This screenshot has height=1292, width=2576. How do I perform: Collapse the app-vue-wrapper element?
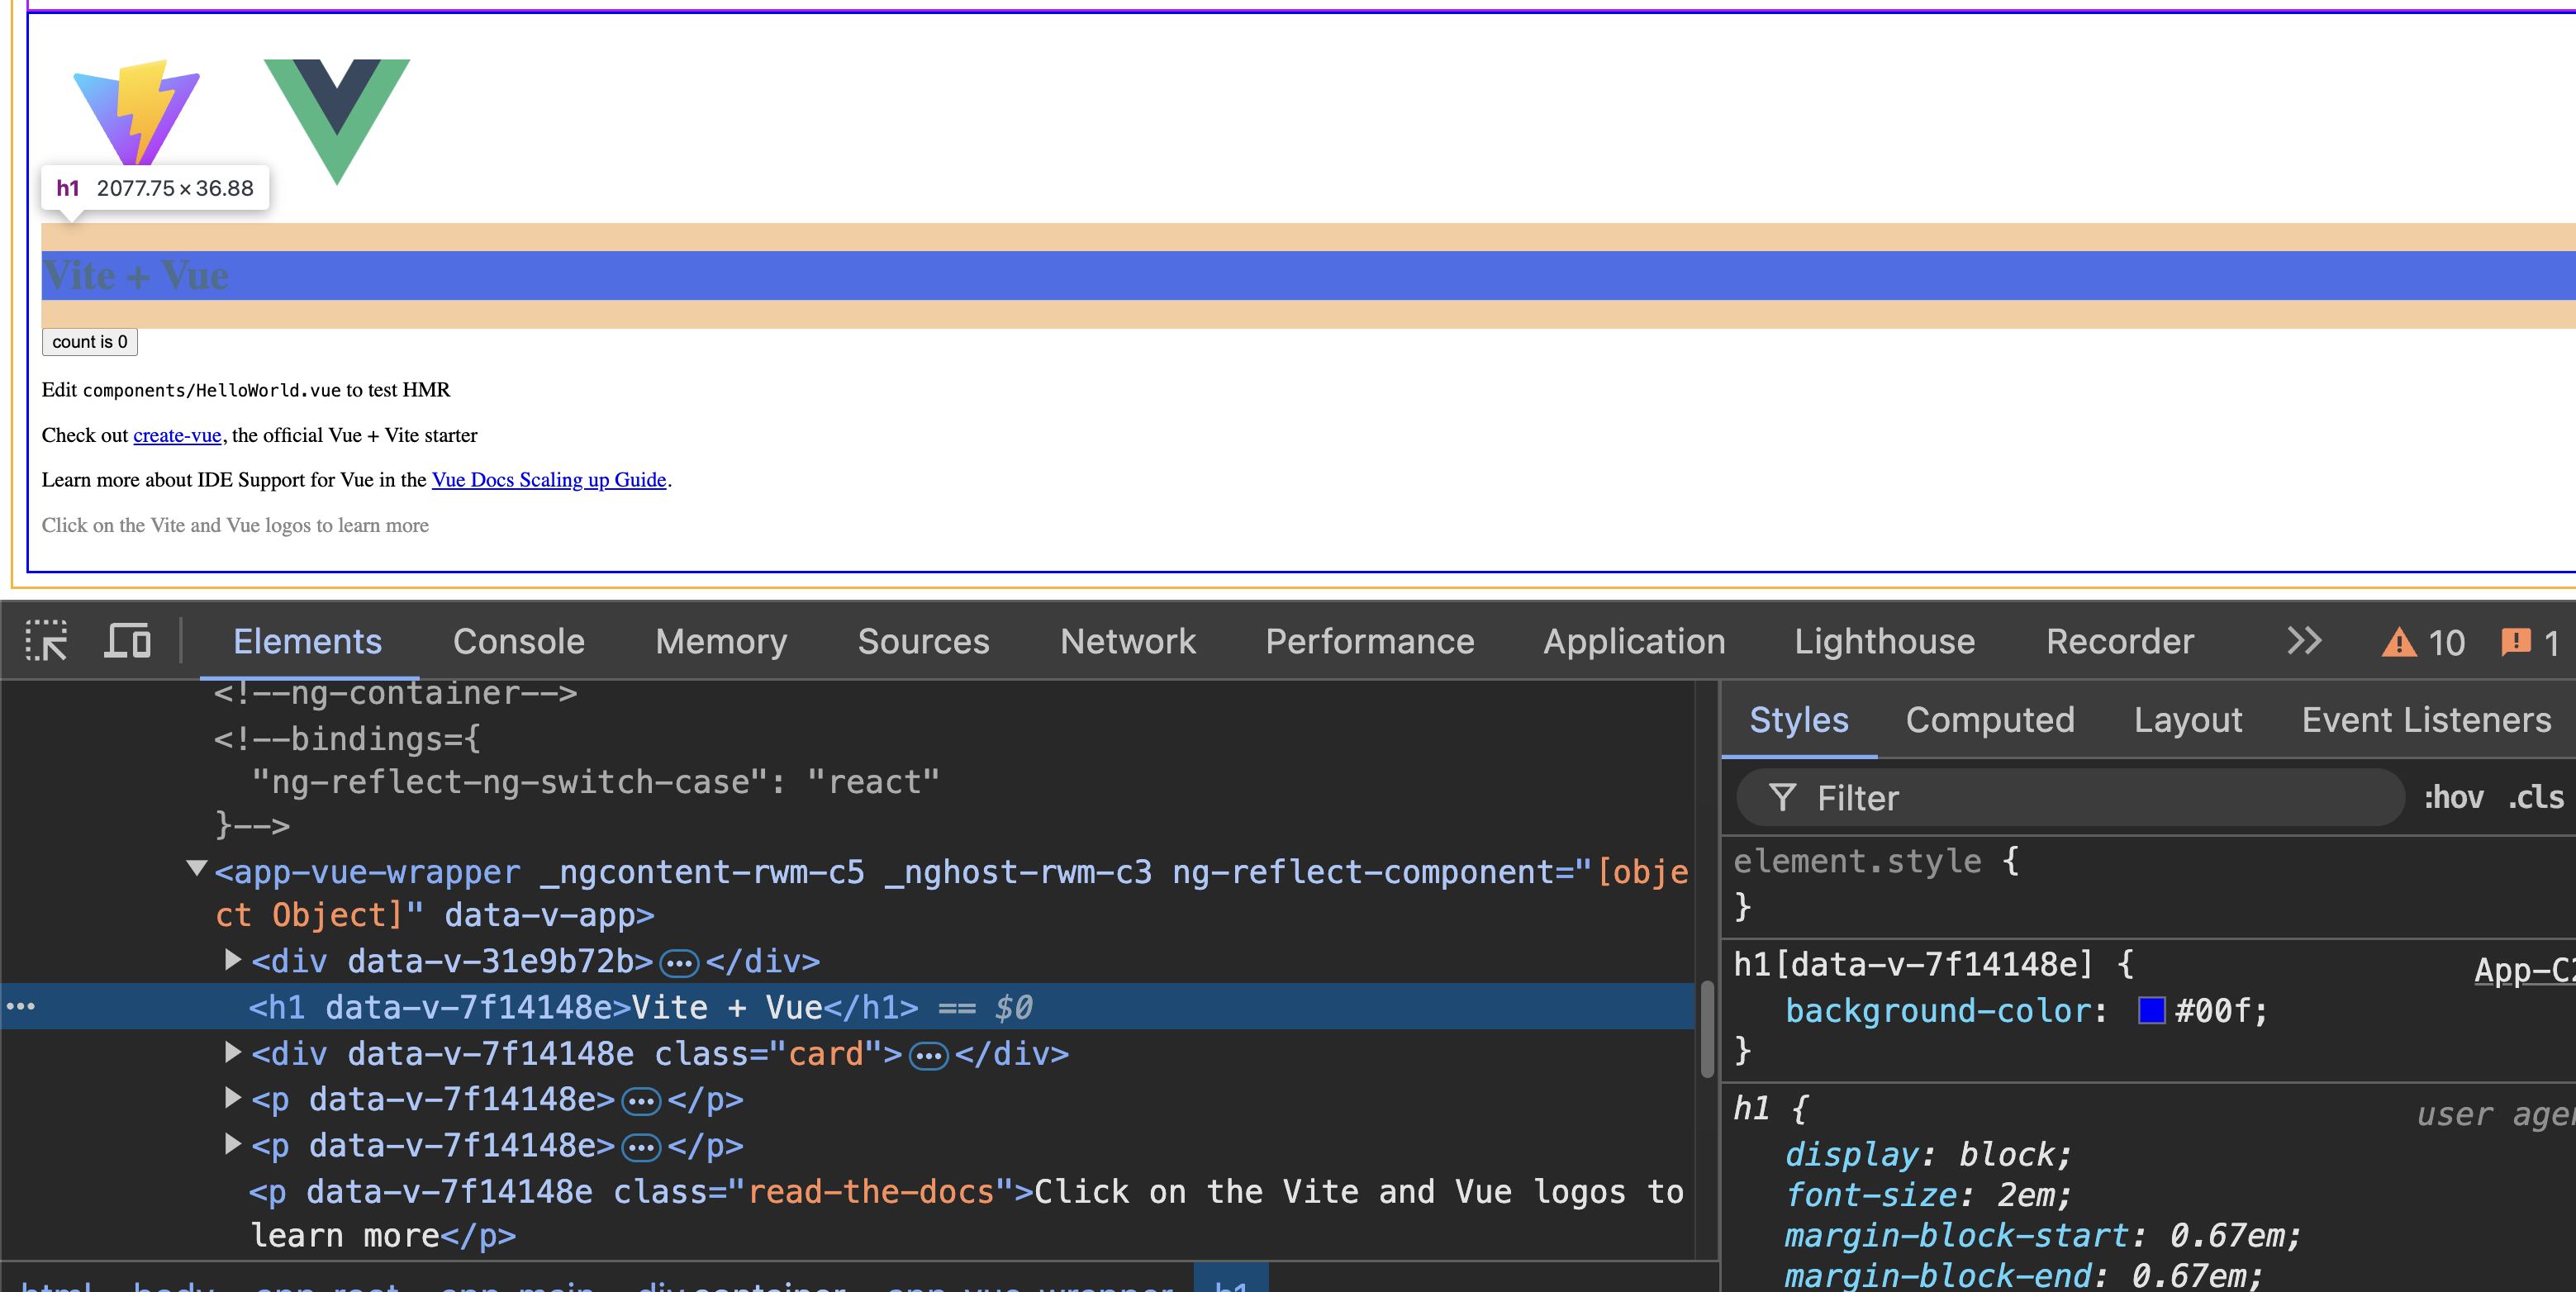point(196,869)
